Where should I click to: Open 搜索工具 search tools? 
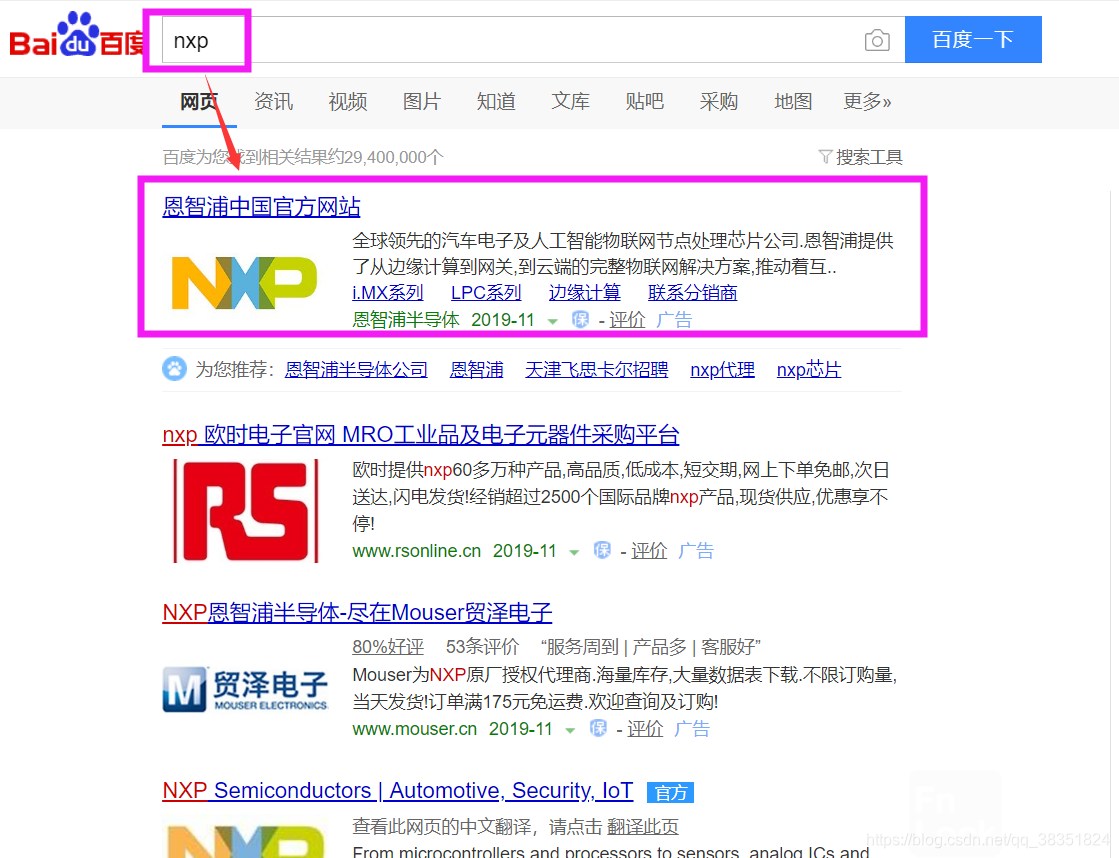869,156
